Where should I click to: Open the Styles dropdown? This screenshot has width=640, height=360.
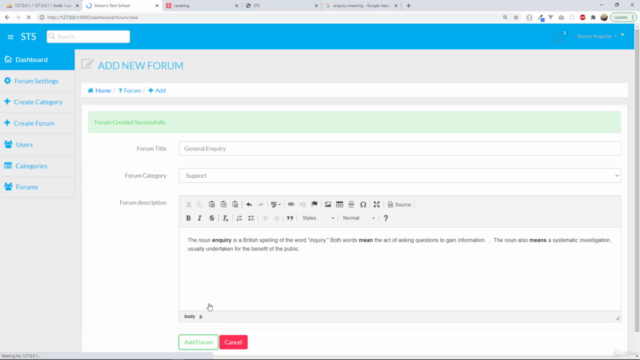pos(318,218)
